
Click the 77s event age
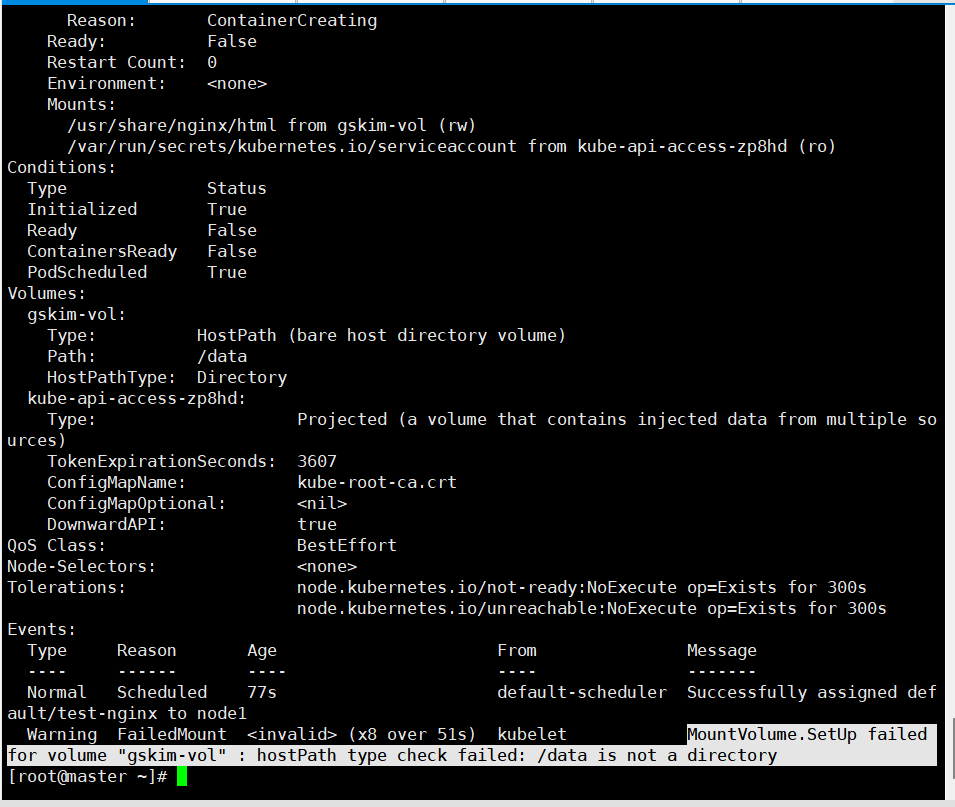click(262, 693)
